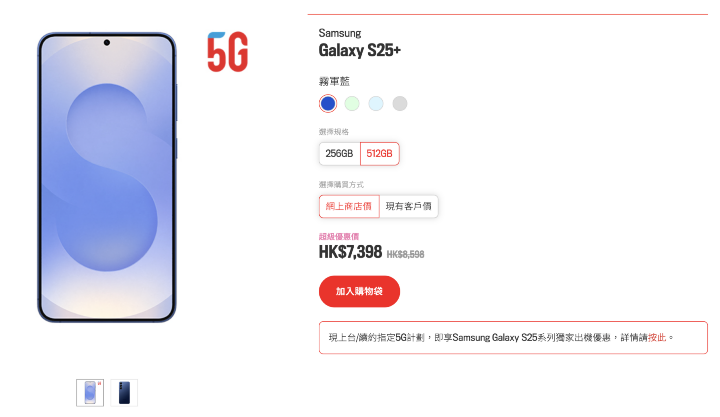Click the 霧軍藍 colour name label
Screen dimensions: 720x417
(x=335, y=81)
